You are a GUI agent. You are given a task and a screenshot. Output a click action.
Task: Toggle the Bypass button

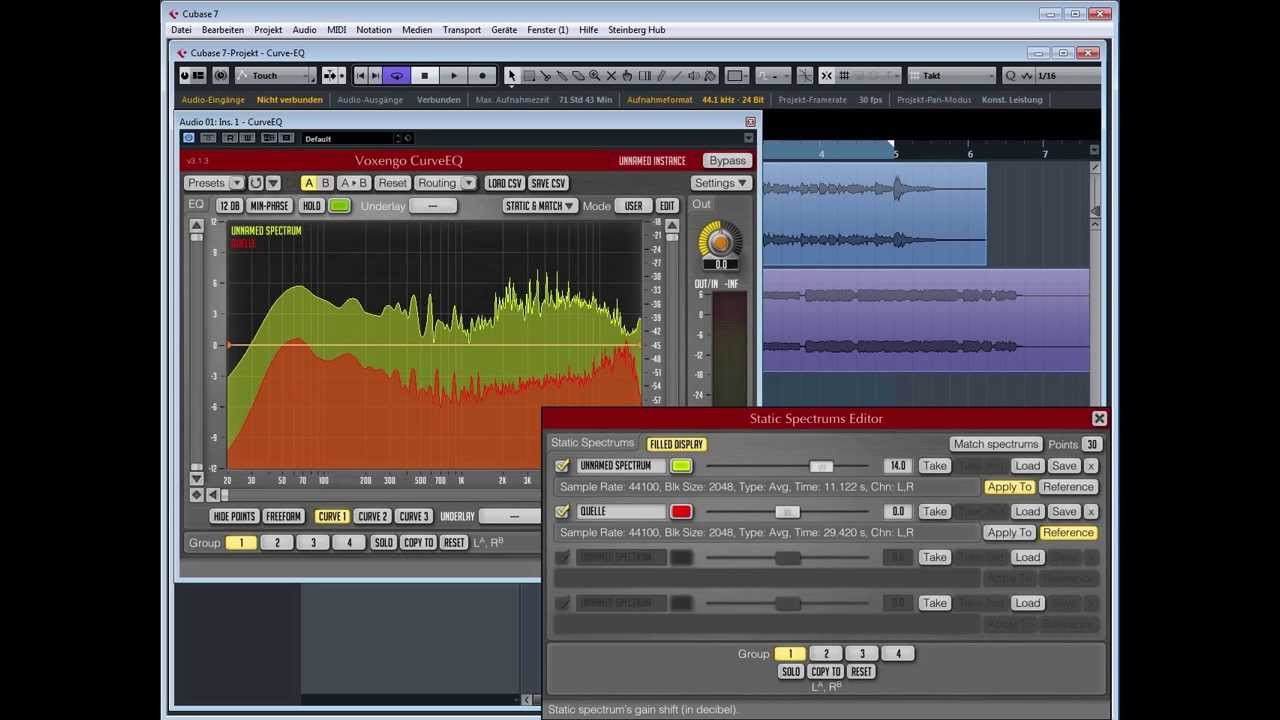tap(727, 161)
